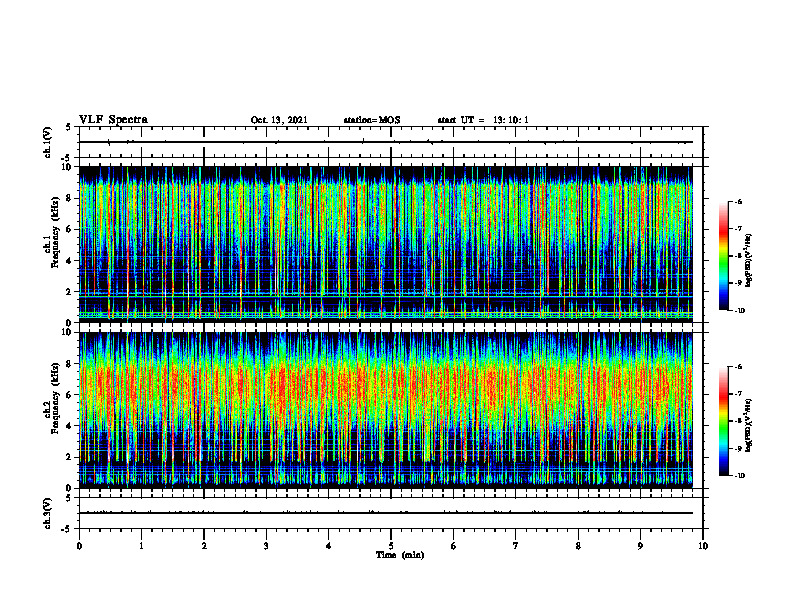Viewport: 792px width, 612px height.
Task: Click the ch.1 spectrogram color scale bar
Action: tap(723, 256)
